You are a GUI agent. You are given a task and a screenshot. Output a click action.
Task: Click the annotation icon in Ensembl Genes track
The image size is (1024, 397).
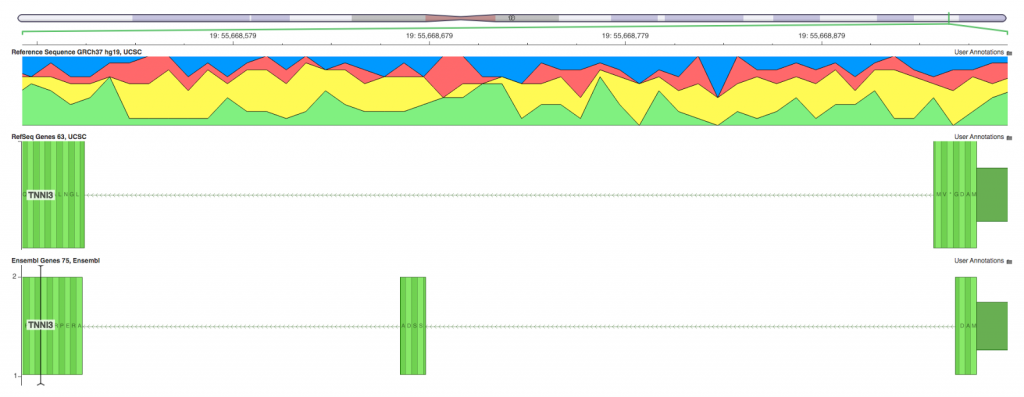click(1008, 261)
